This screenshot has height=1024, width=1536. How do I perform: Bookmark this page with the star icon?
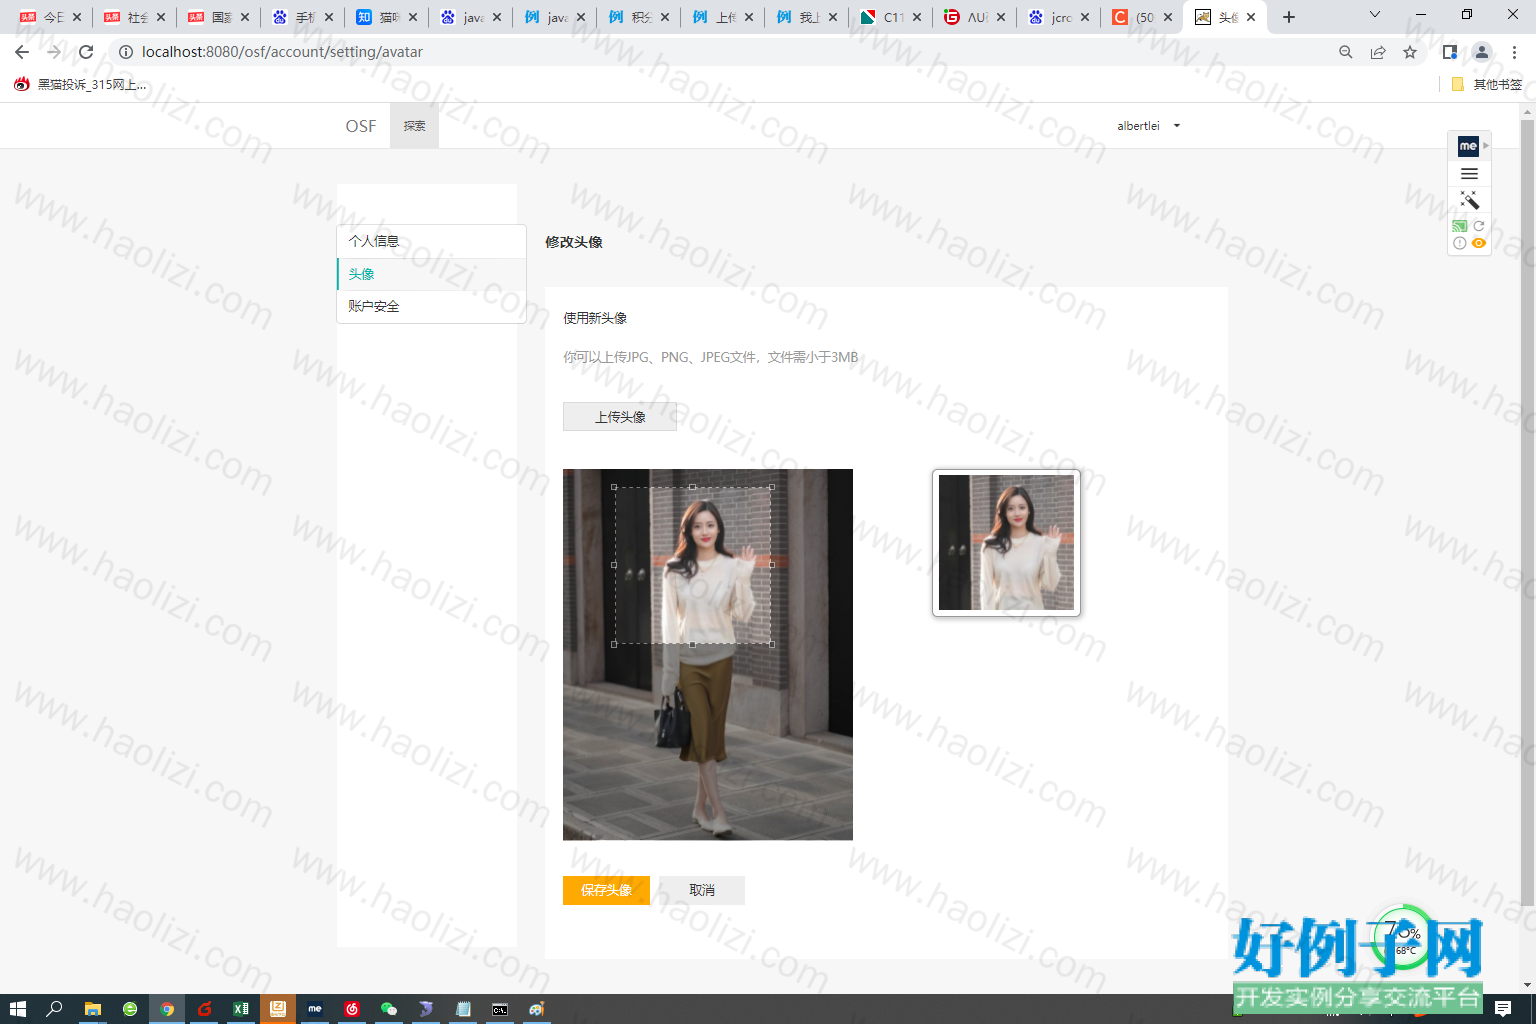pos(1410,52)
